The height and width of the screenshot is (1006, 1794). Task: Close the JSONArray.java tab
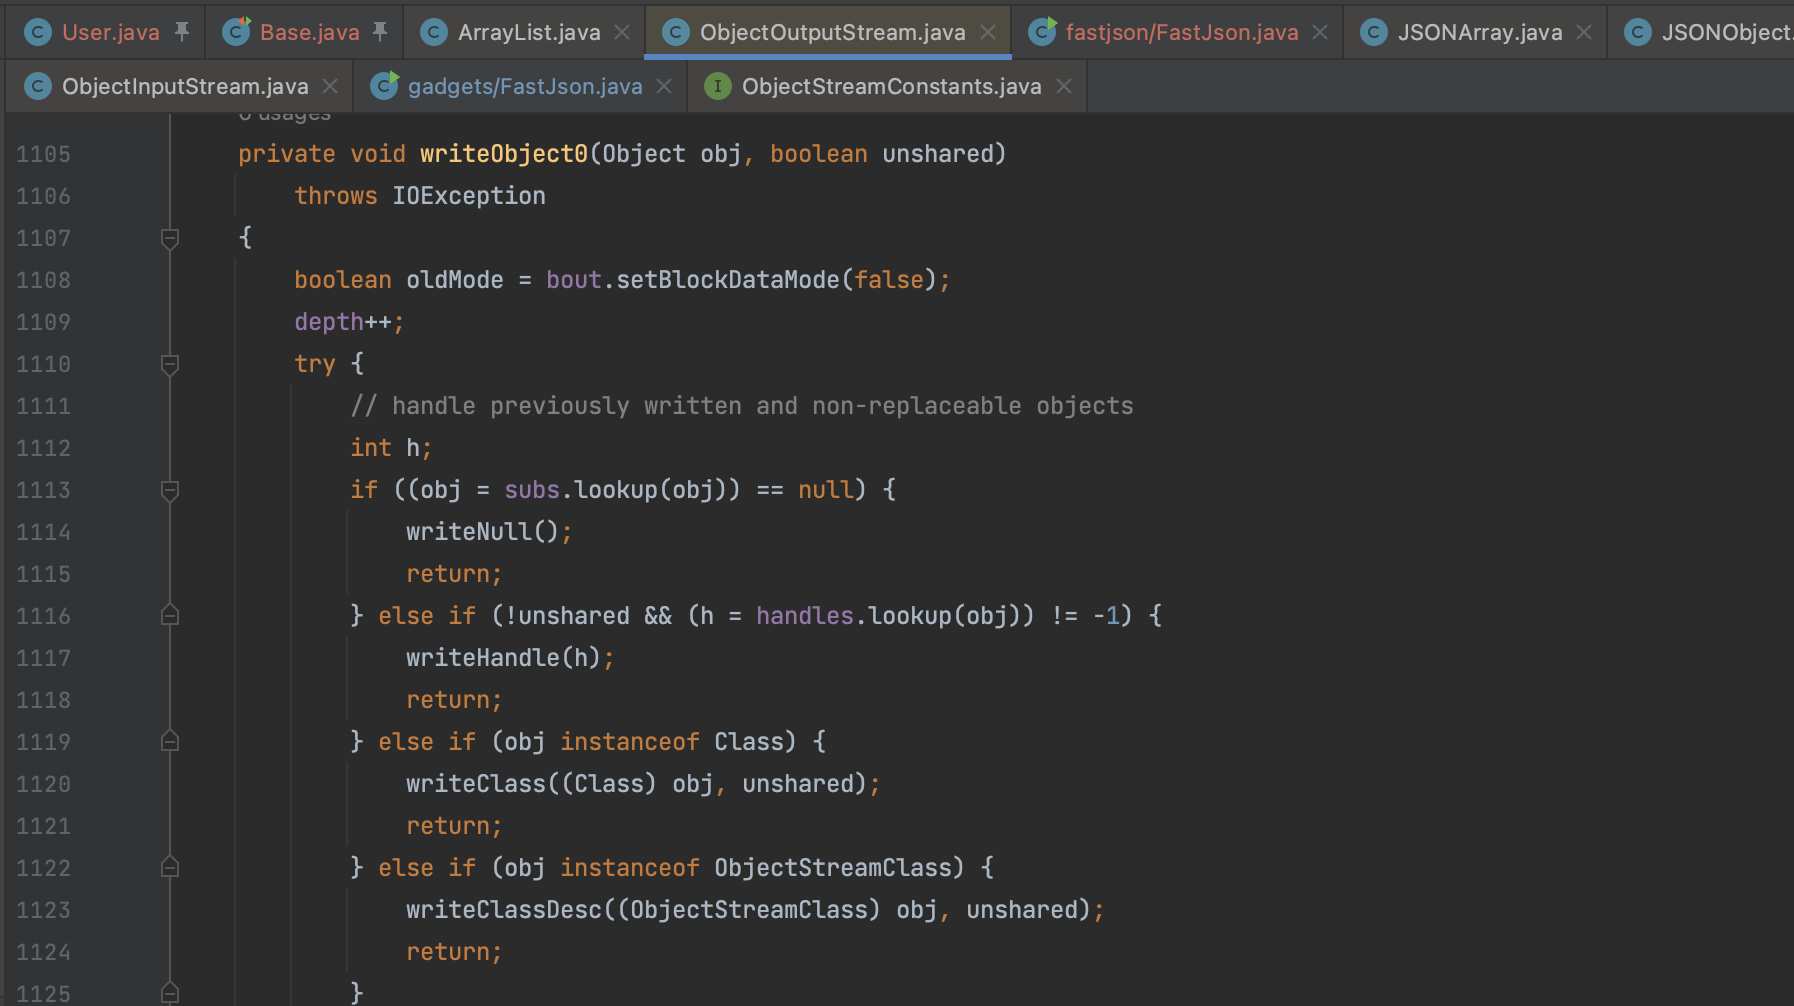(1584, 32)
